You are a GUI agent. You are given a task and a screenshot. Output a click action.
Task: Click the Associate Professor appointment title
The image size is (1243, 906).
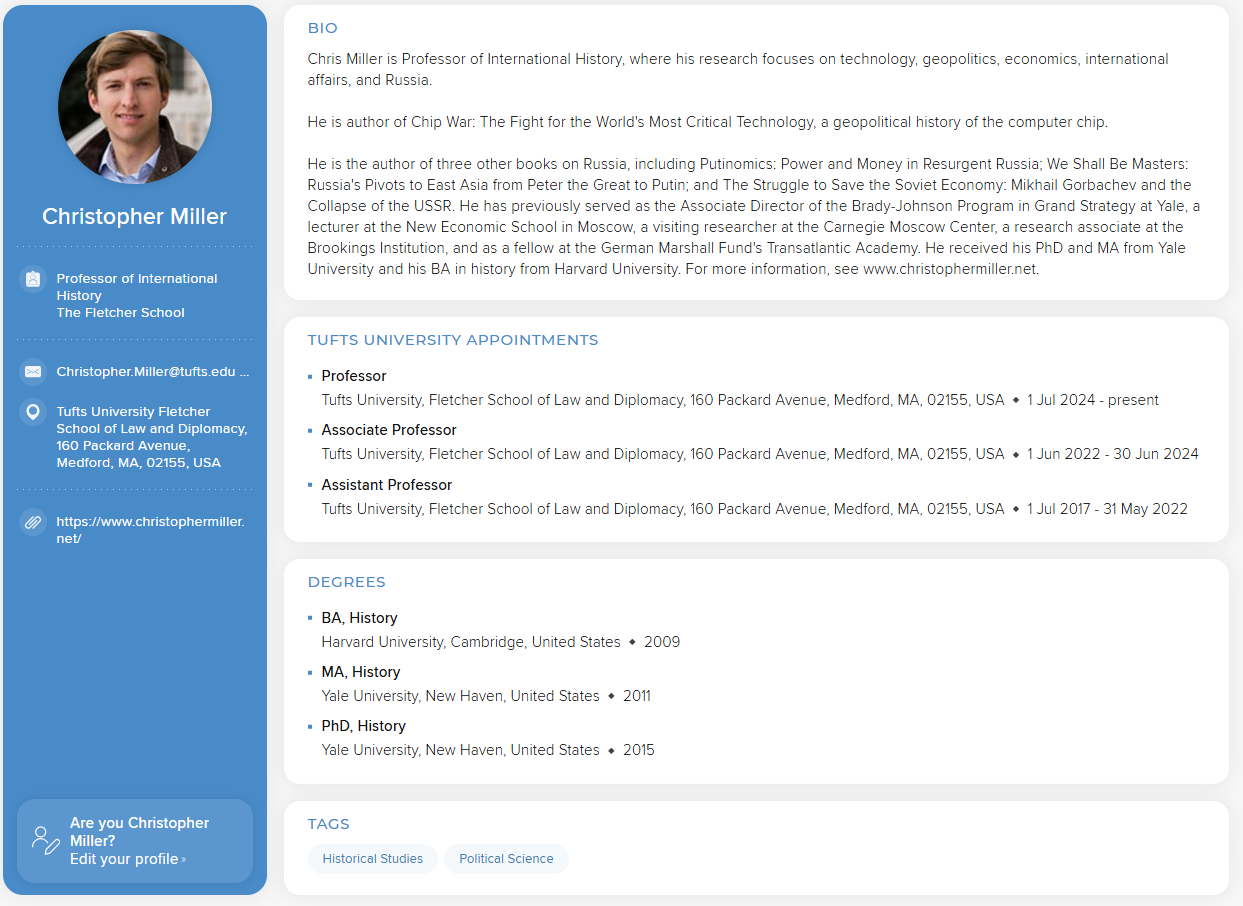(x=389, y=430)
